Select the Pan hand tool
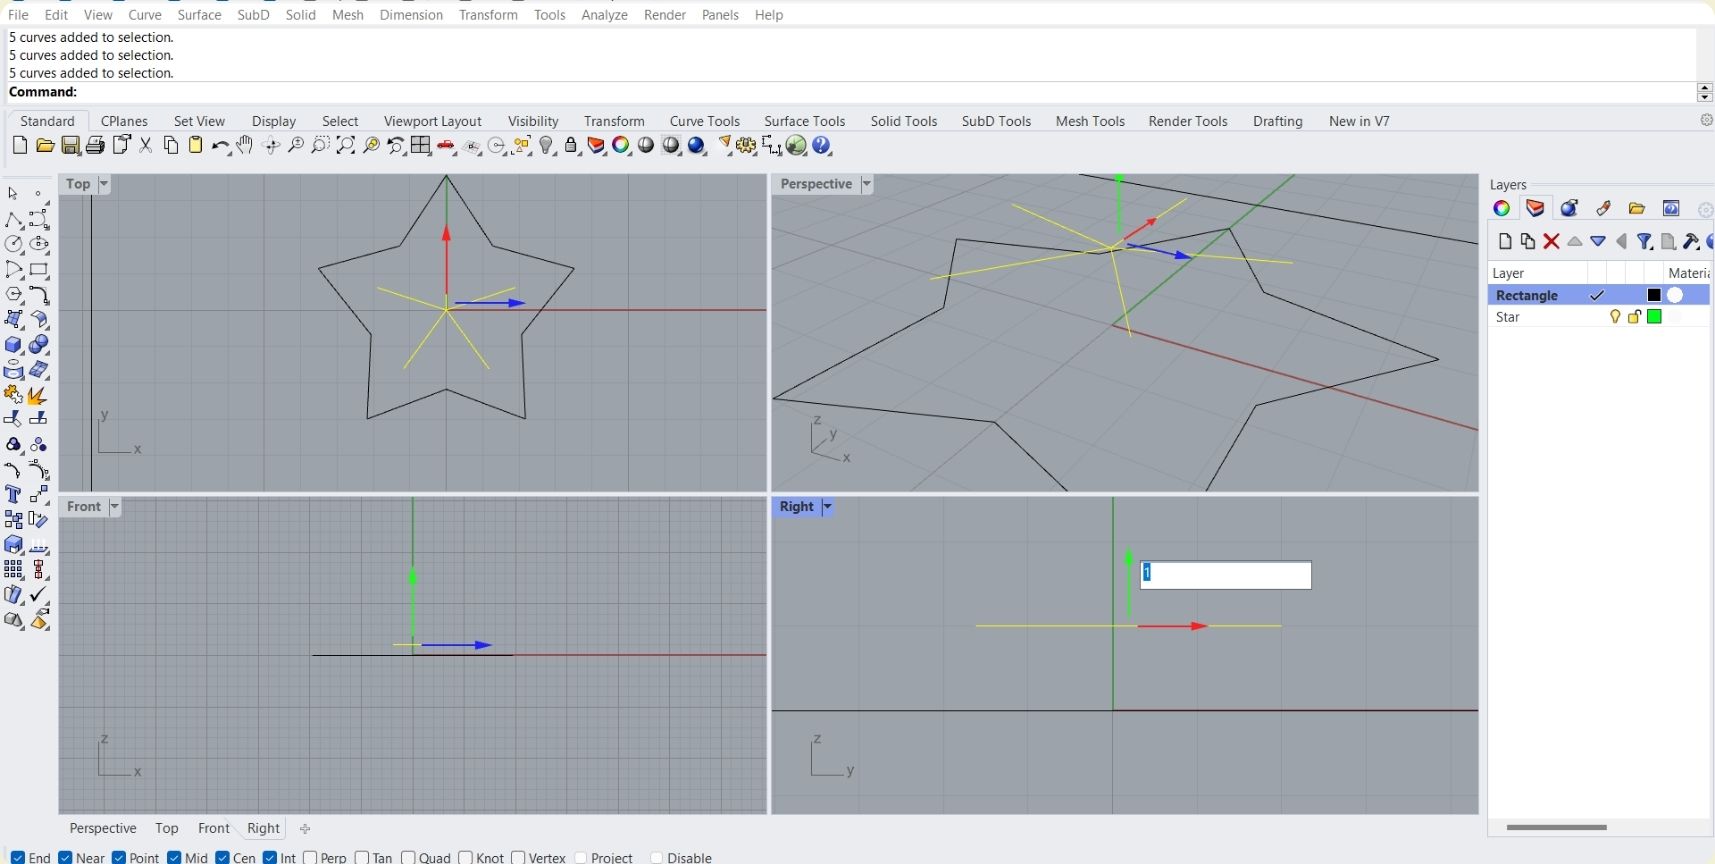Screen dimensions: 1715x864 pos(244,146)
